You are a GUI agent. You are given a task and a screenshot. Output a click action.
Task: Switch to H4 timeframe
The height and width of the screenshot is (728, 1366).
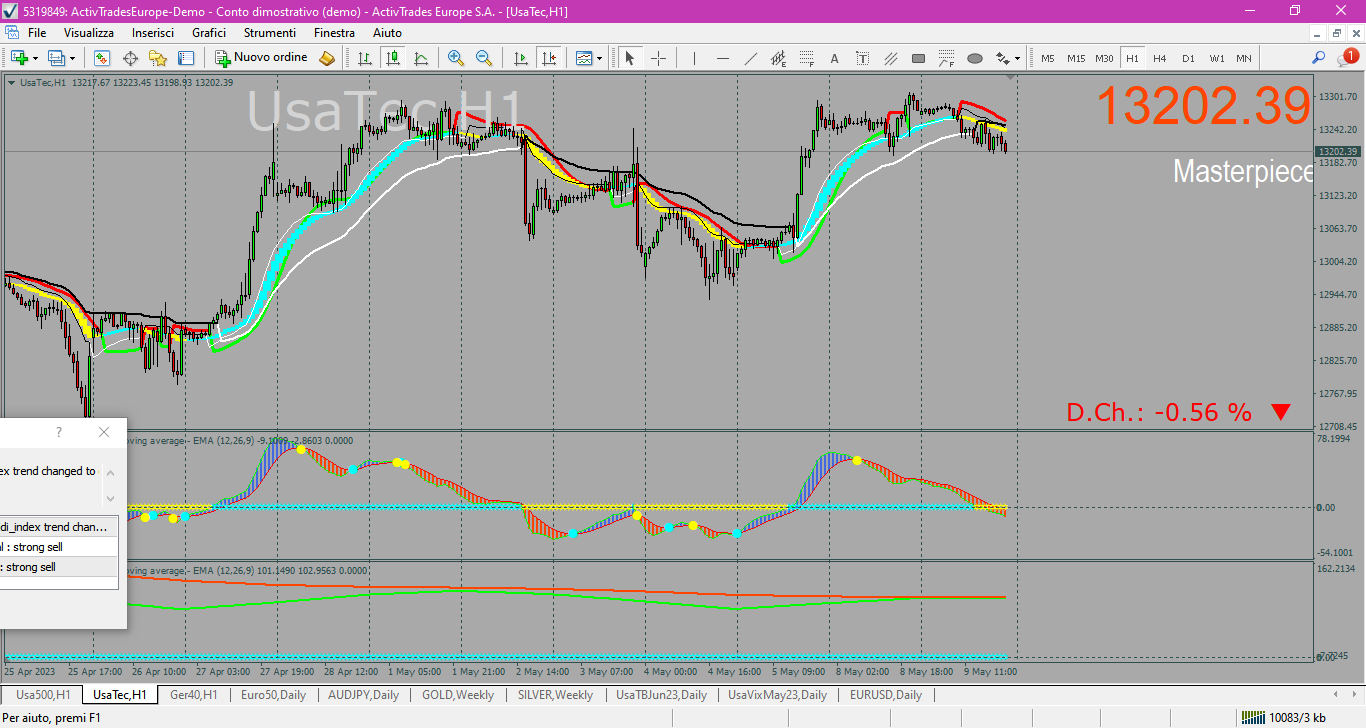[x=1160, y=58]
